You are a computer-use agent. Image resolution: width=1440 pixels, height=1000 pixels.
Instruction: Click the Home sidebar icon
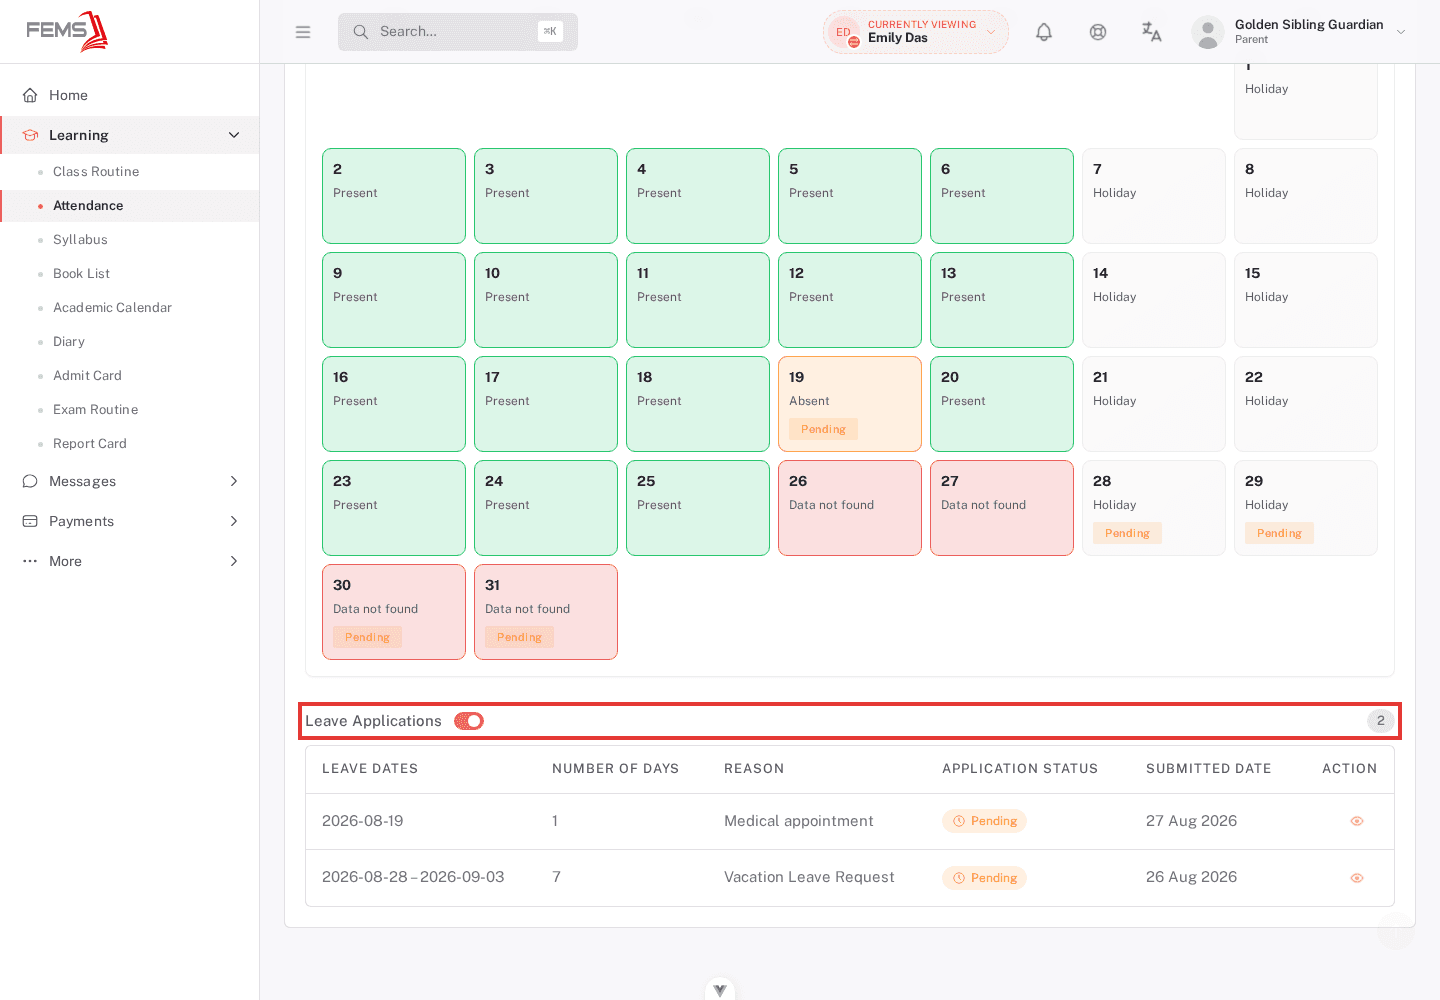30,95
